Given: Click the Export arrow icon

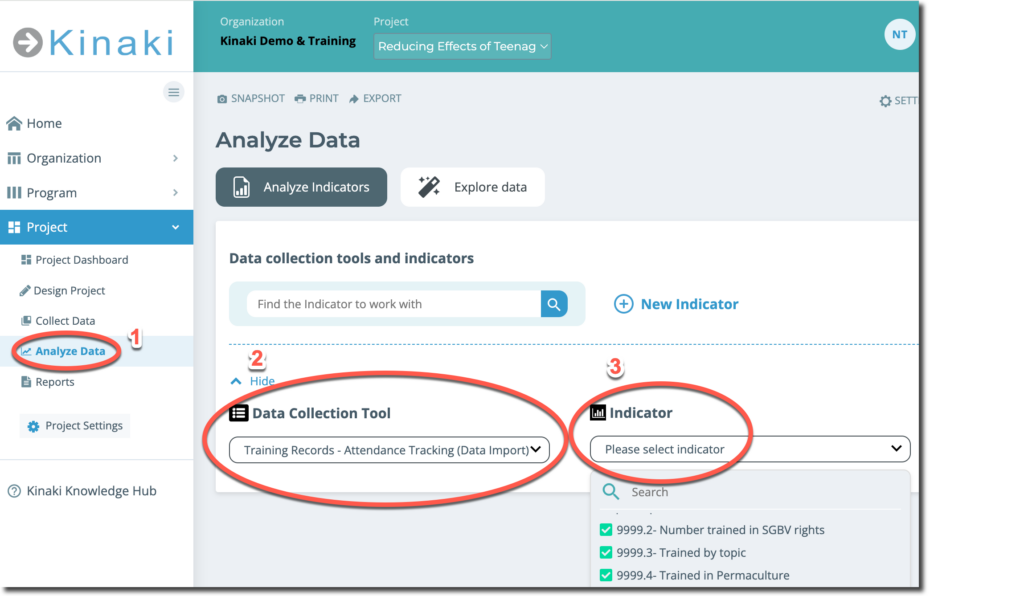Looking at the screenshot, I should point(354,99).
